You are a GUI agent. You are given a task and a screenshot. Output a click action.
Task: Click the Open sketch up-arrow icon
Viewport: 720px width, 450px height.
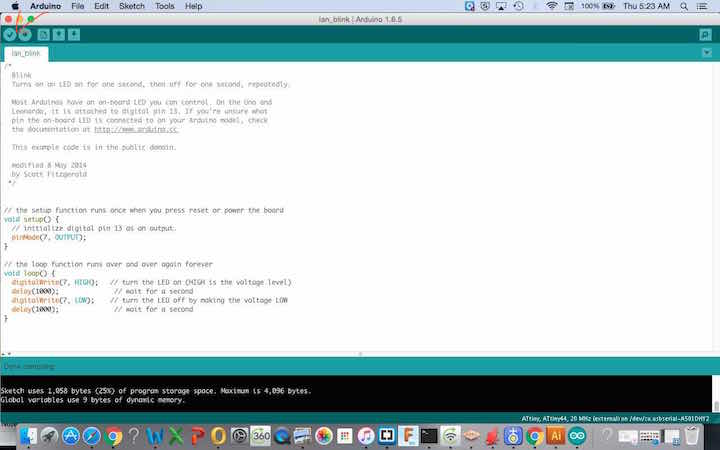click(59, 34)
